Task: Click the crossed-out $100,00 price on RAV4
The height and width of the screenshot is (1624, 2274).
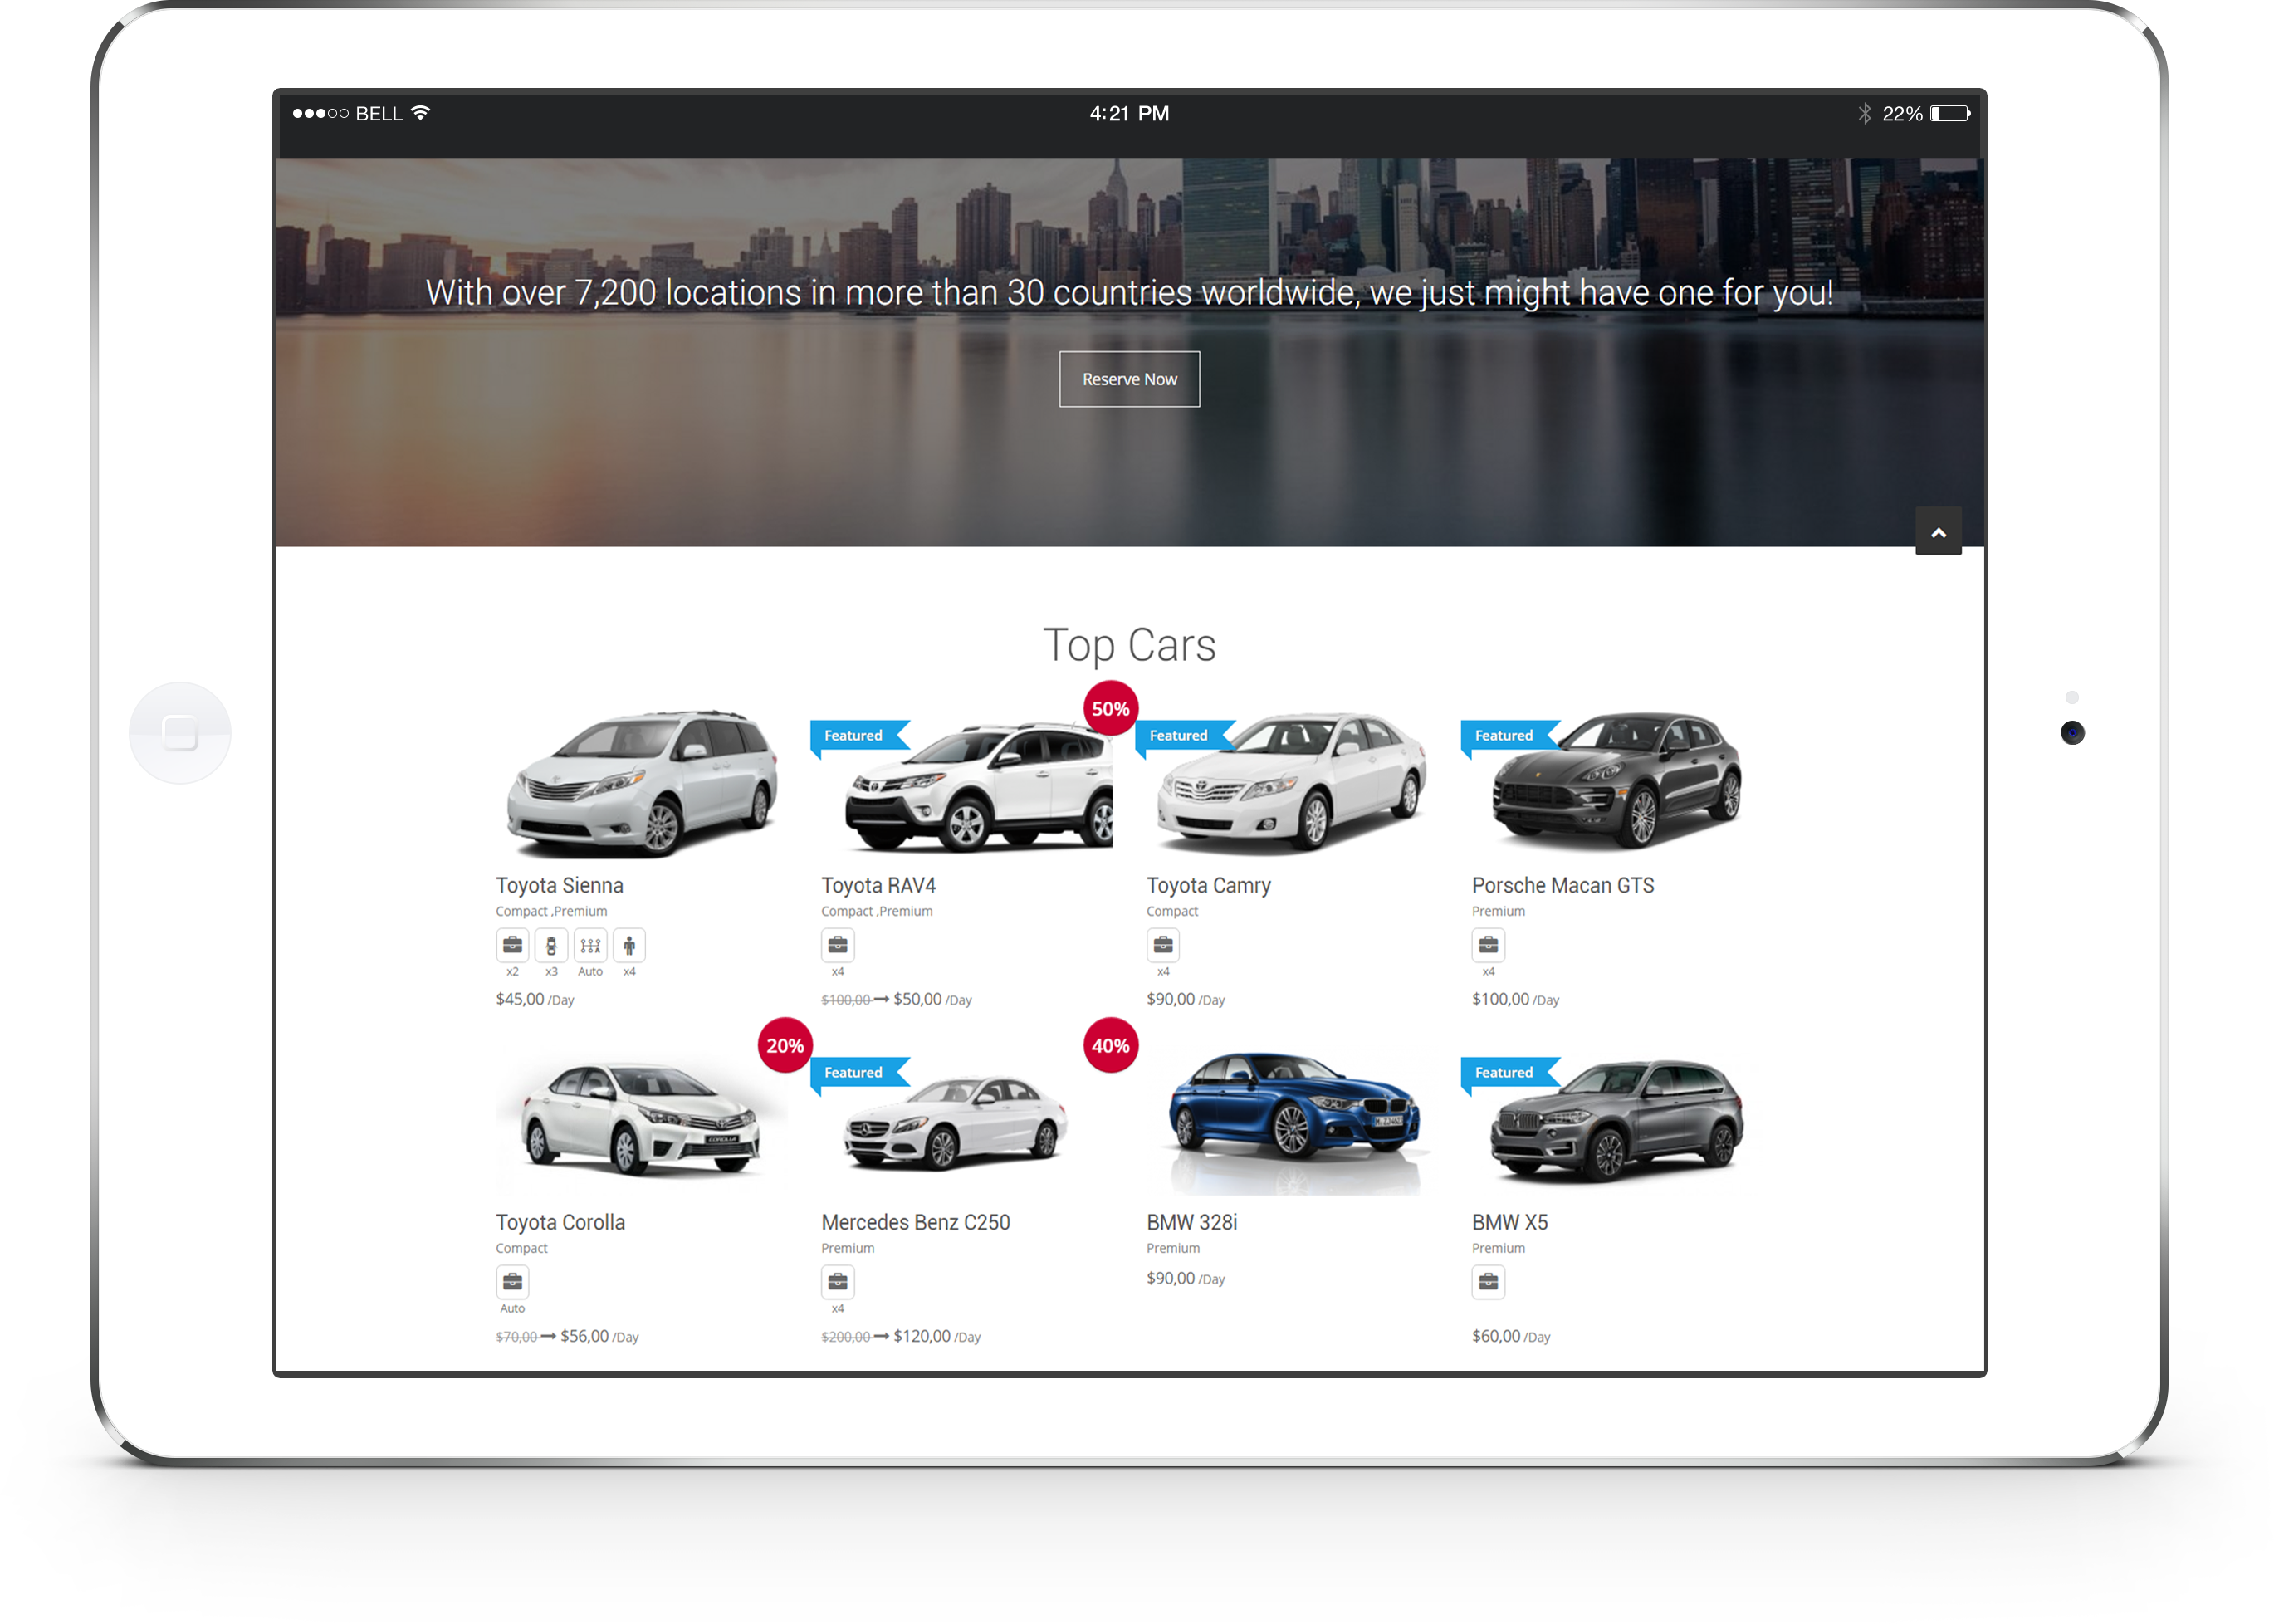Action: tap(845, 1000)
